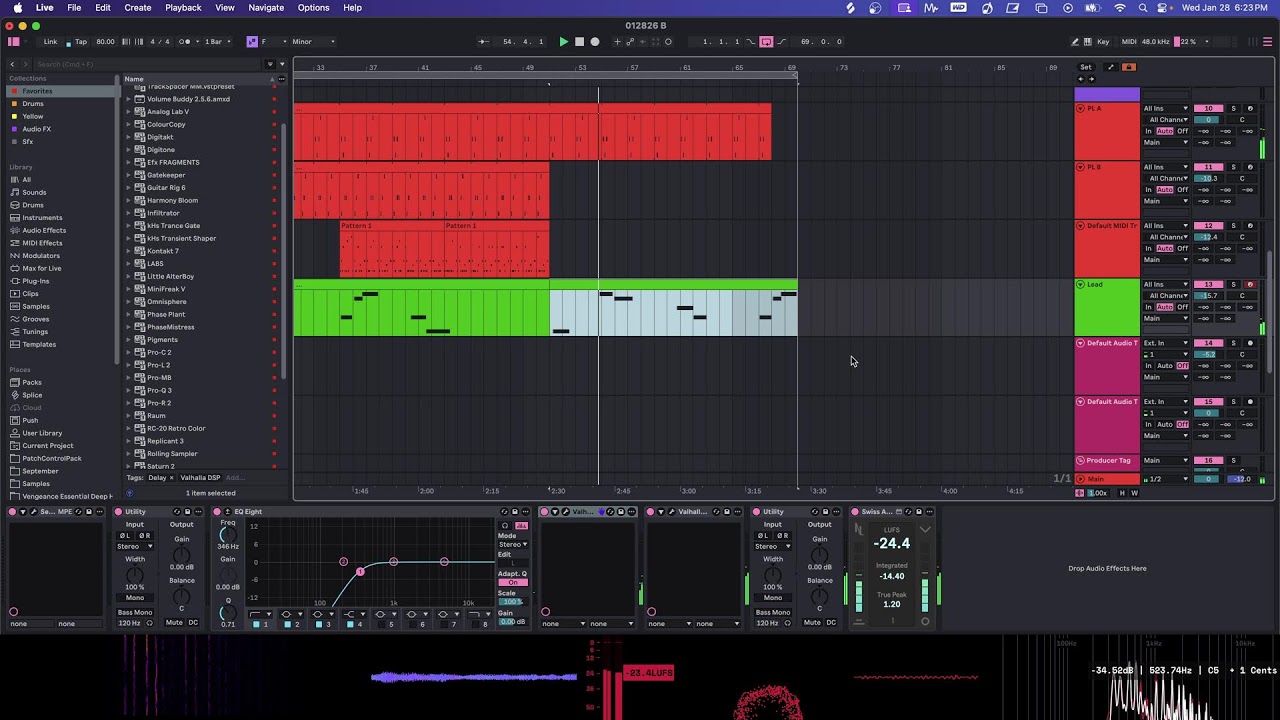This screenshot has width=1280, height=720.
Task: Disarm the Lead track record button
Action: click(x=1250, y=284)
